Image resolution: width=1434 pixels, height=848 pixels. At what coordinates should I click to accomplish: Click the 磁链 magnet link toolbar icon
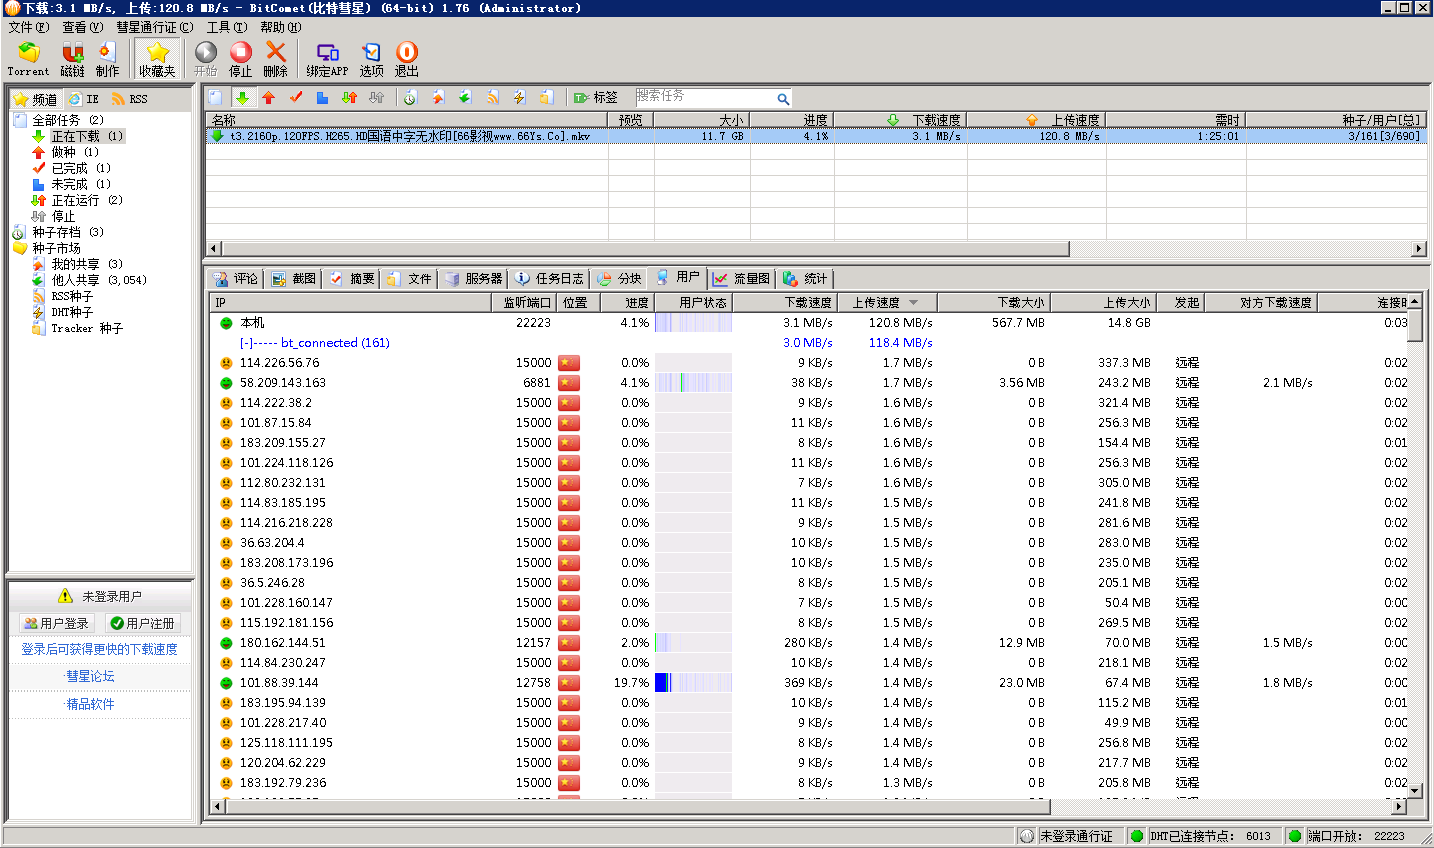coord(72,59)
